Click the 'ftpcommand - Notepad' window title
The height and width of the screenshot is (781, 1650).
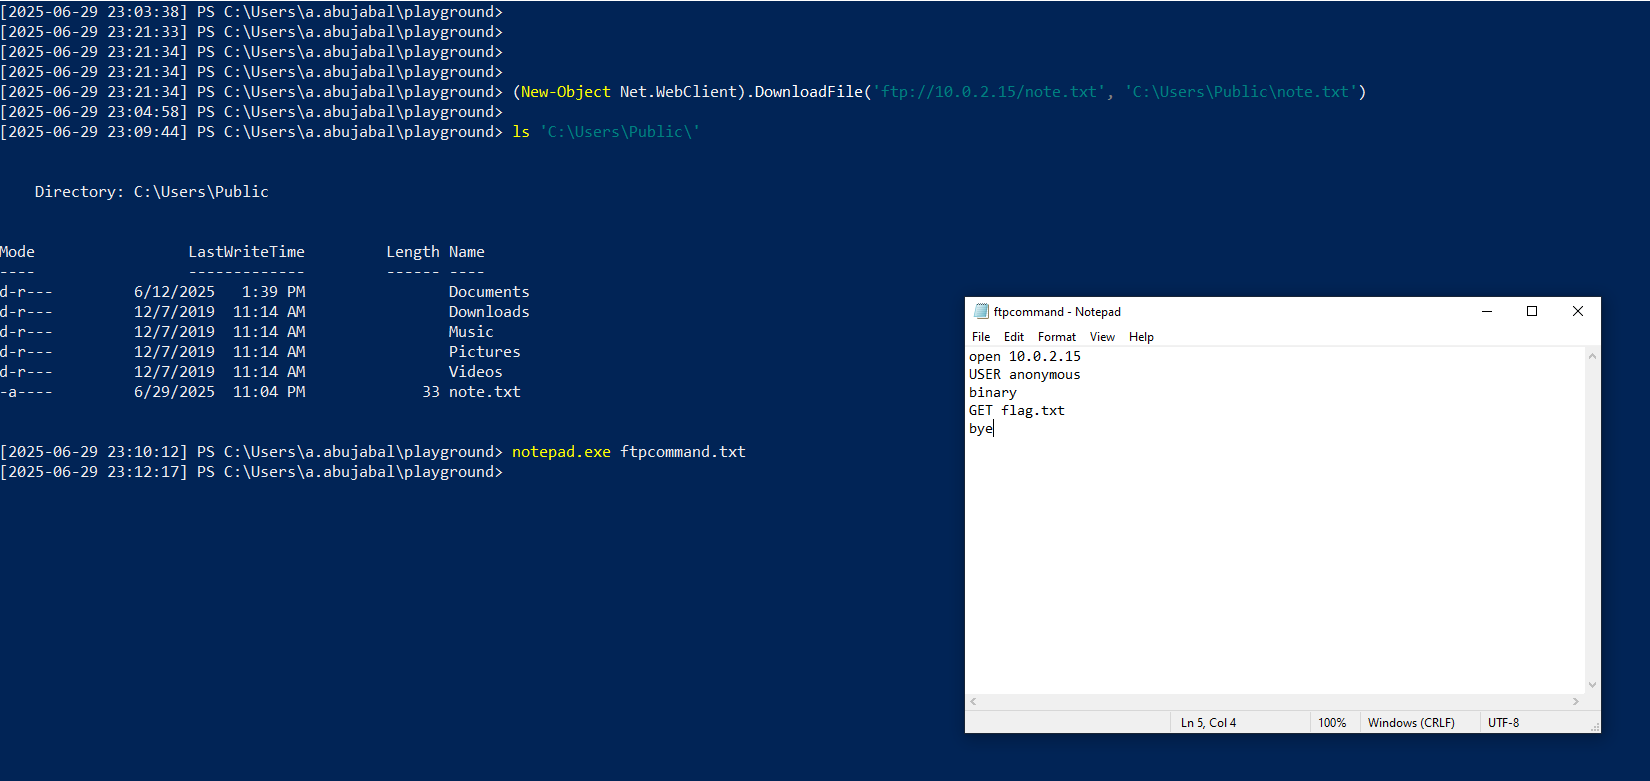click(1057, 312)
